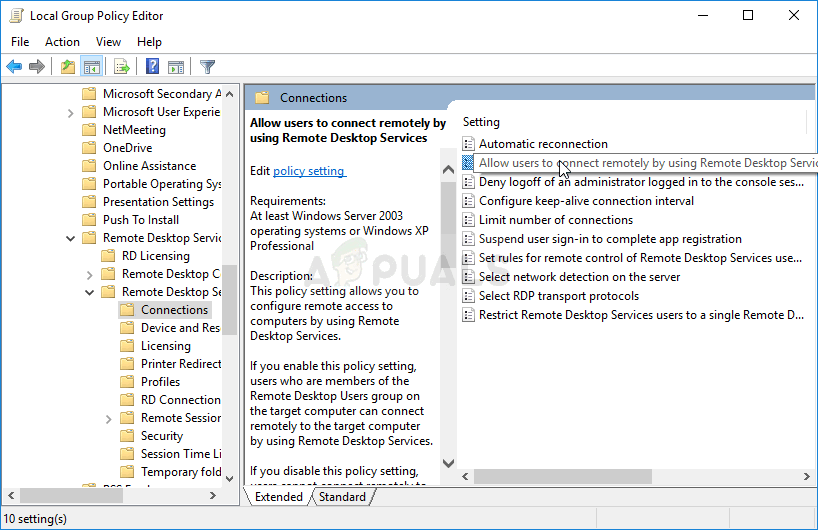818x530 pixels.
Task: Click the OneDrive folder icon
Action: coord(90,148)
